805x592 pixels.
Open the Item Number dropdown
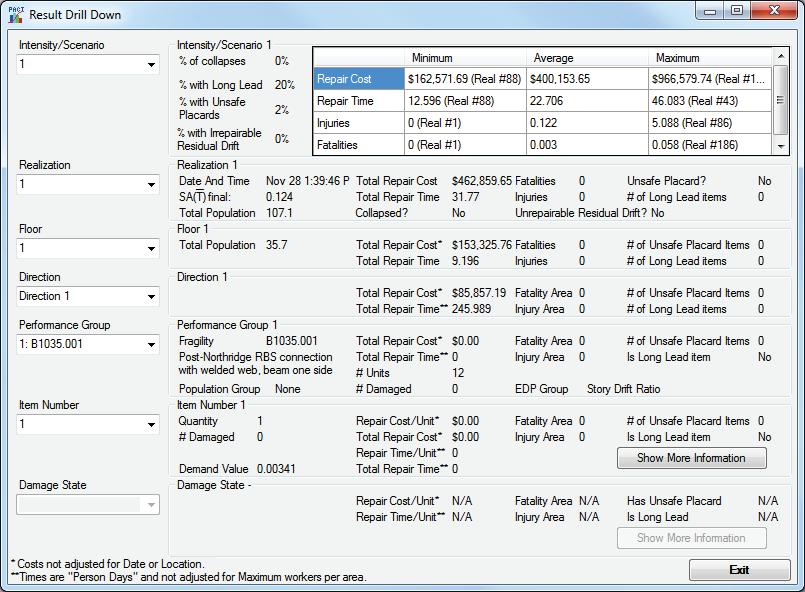click(88, 425)
